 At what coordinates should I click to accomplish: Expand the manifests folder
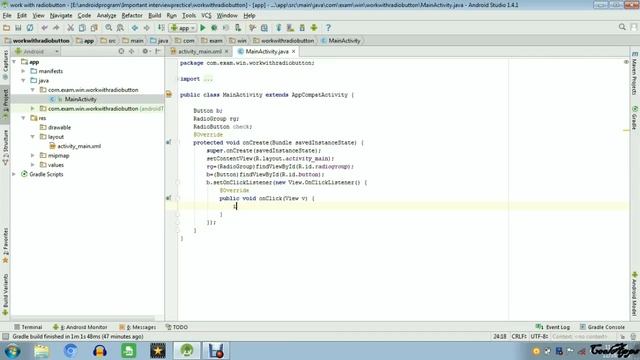(24, 71)
